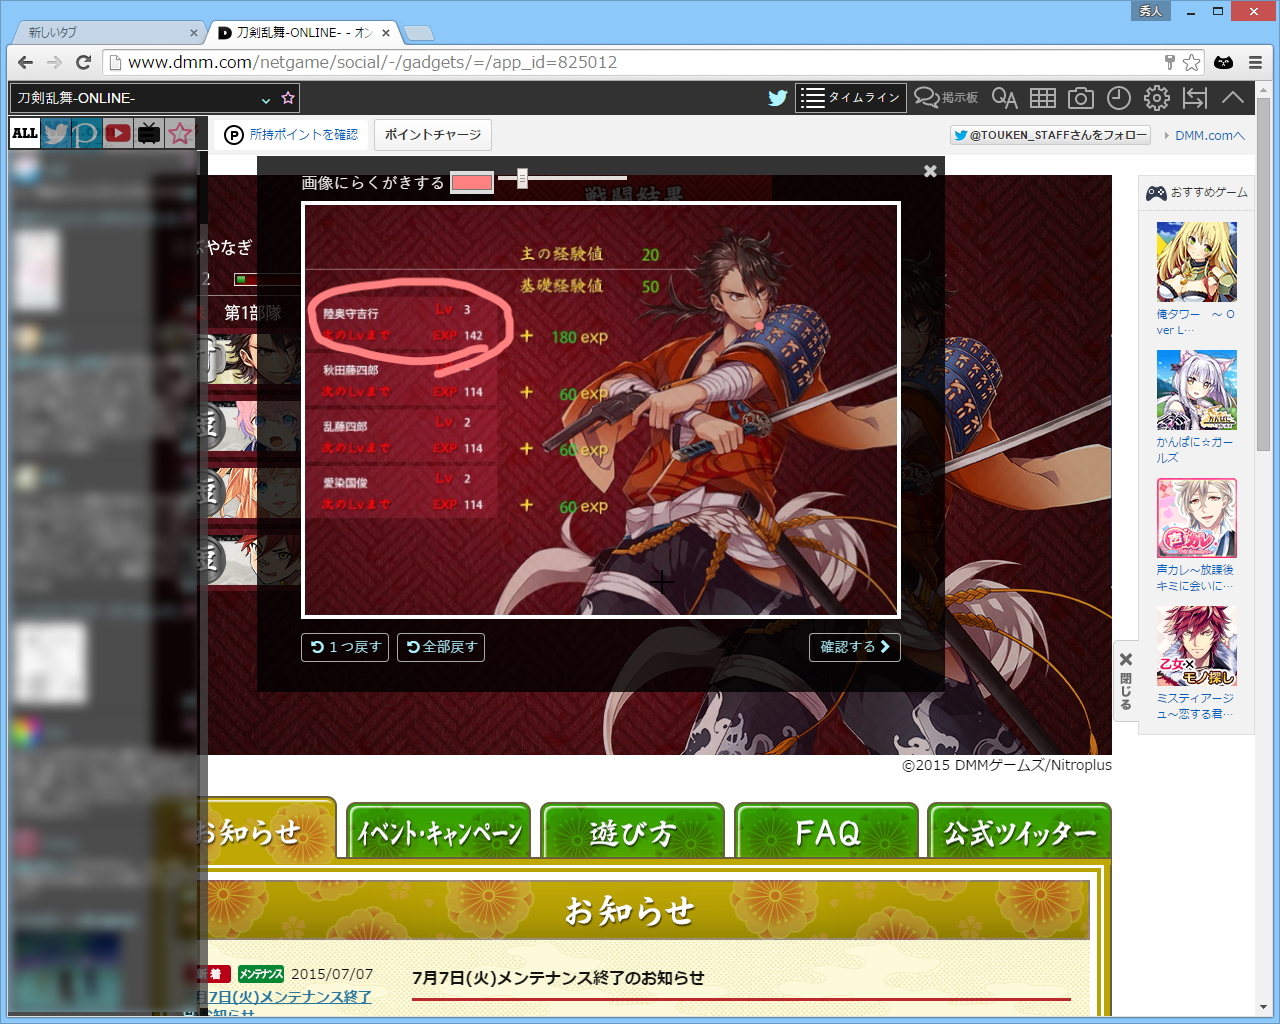Click the かんぱに☆ガールズ text link

[x=1195, y=450]
